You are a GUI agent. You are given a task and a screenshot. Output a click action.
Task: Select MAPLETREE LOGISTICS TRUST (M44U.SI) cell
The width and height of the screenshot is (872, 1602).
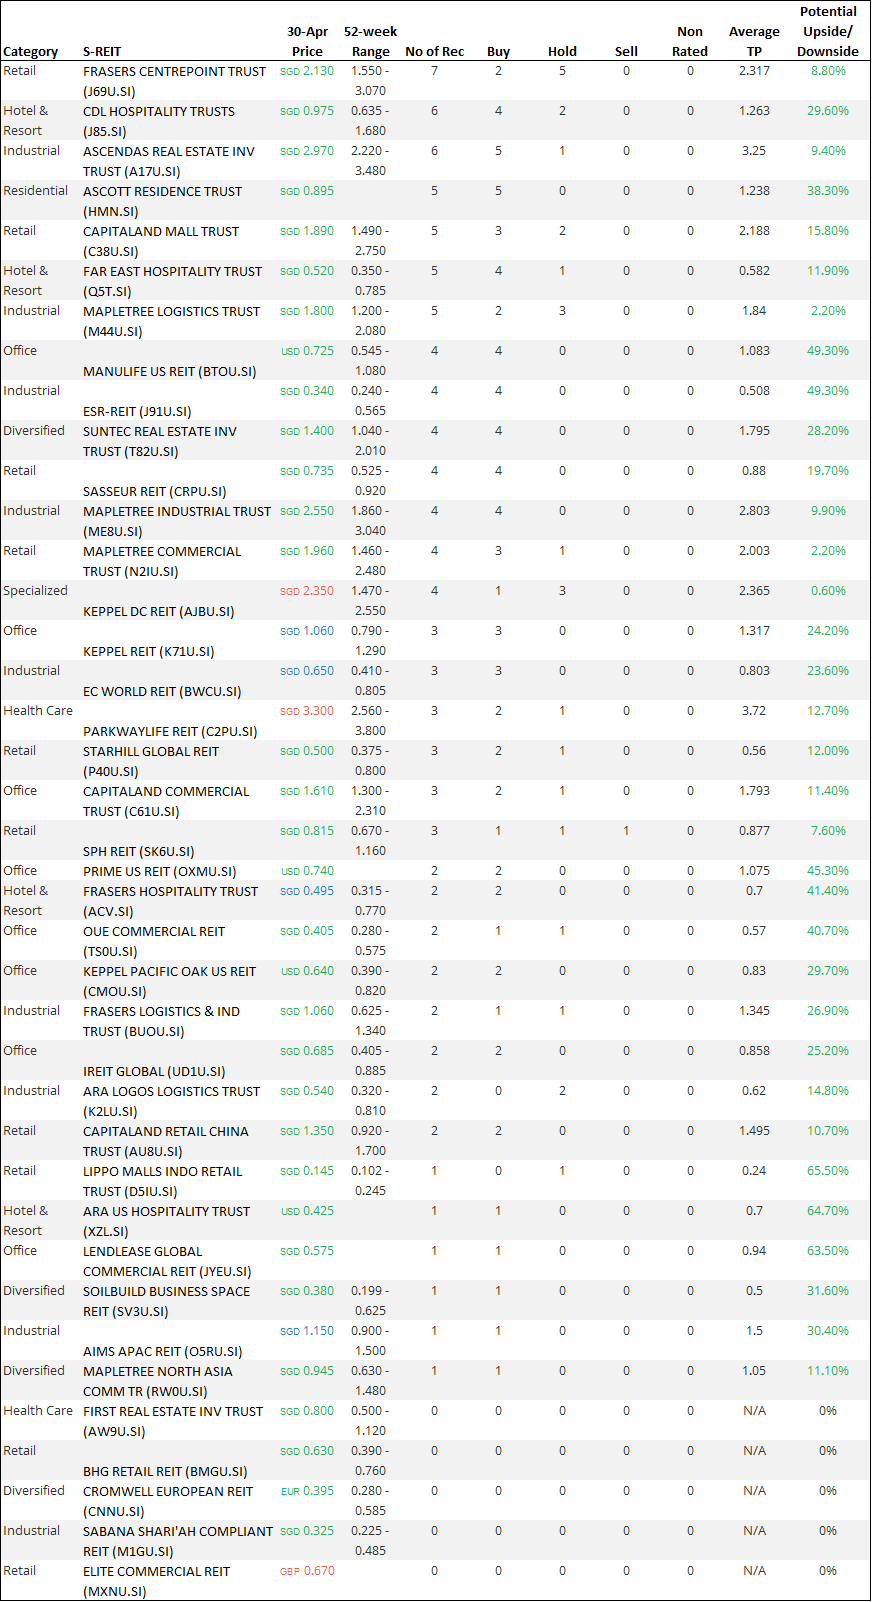171,321
